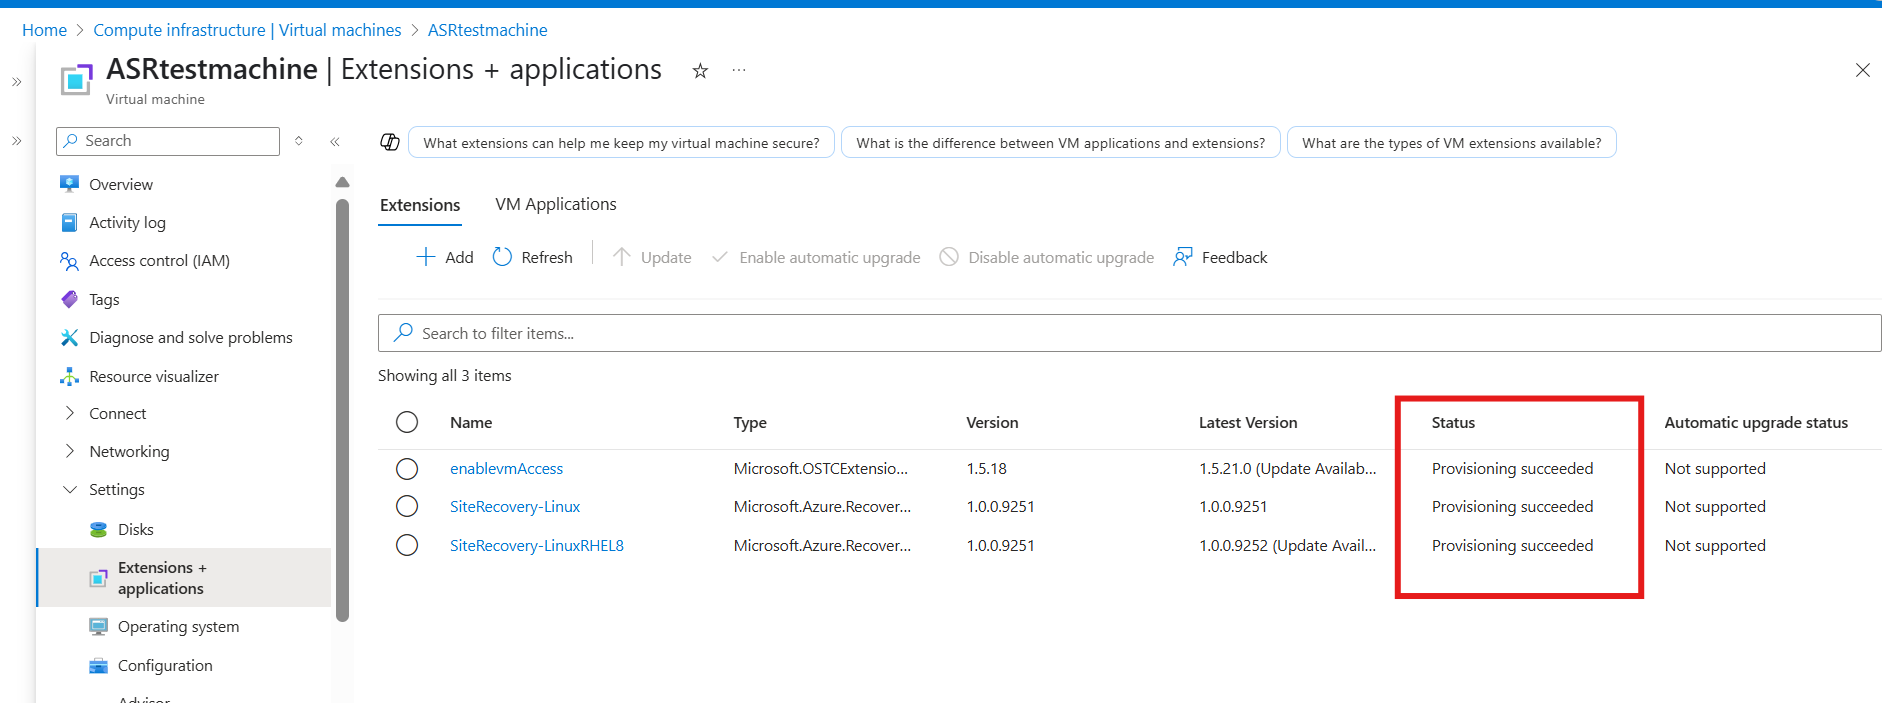Screen dimensions: 1882x703
Task: Sort by the Name column header
Action: point(471,423)
